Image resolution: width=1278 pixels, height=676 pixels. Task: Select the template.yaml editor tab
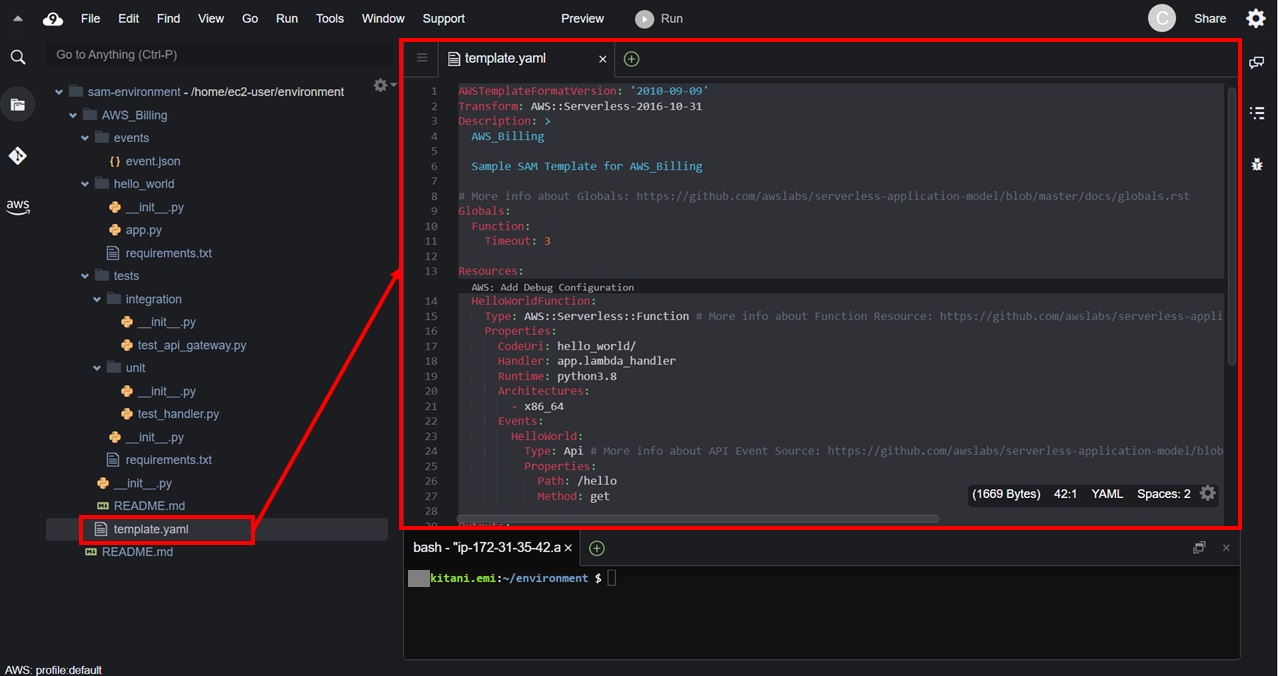(x=526, y=59)
